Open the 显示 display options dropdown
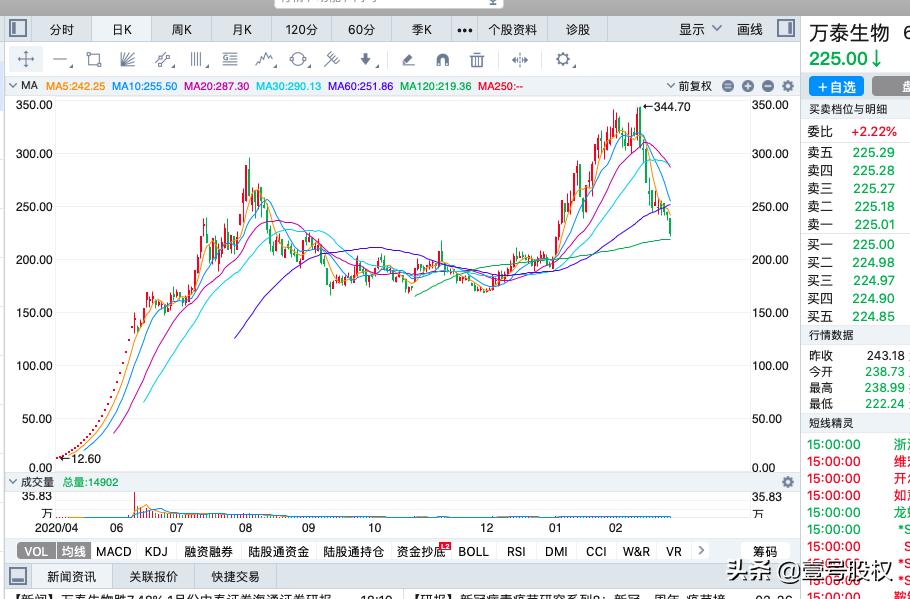 click(695, 28)
